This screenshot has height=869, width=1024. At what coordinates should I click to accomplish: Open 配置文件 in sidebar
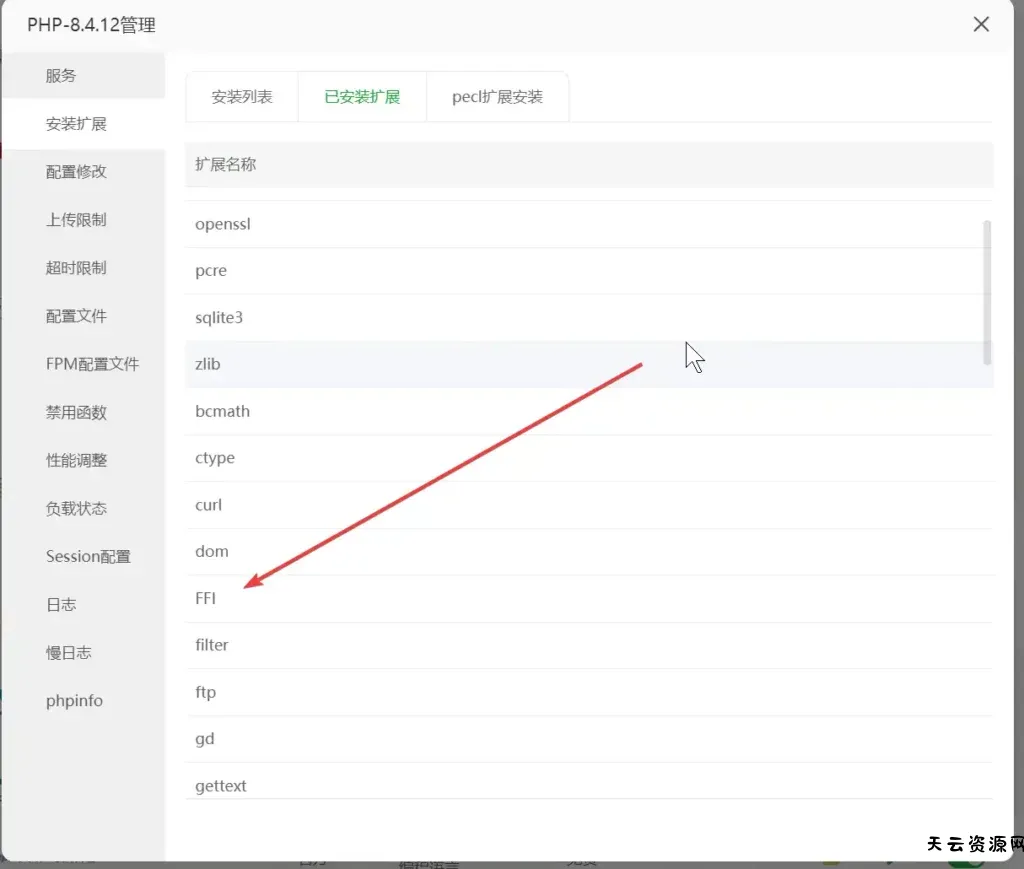tap(76, 316)
